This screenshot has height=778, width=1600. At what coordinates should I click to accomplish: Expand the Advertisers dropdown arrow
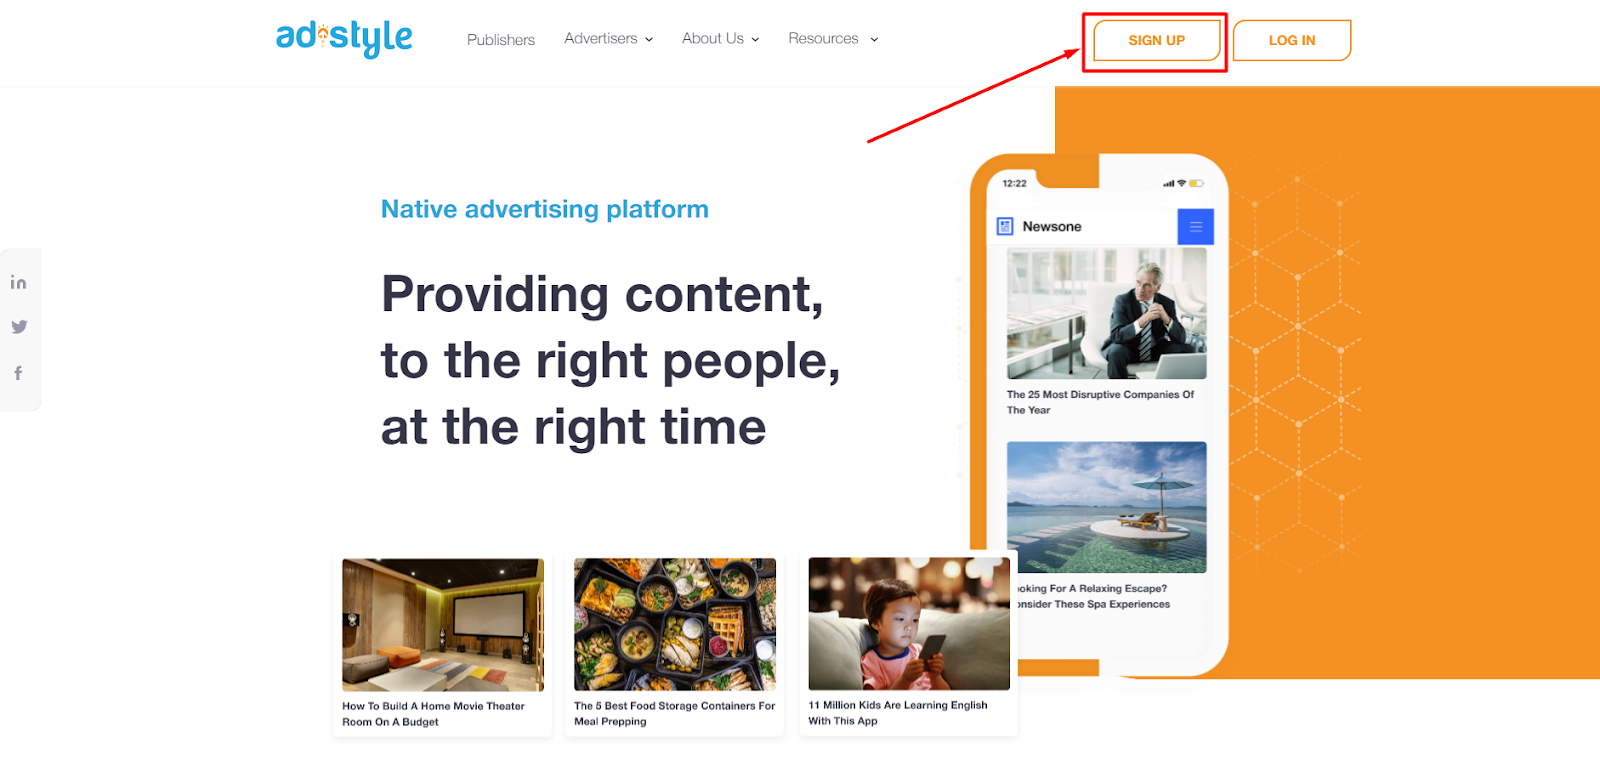click(649, 40)
